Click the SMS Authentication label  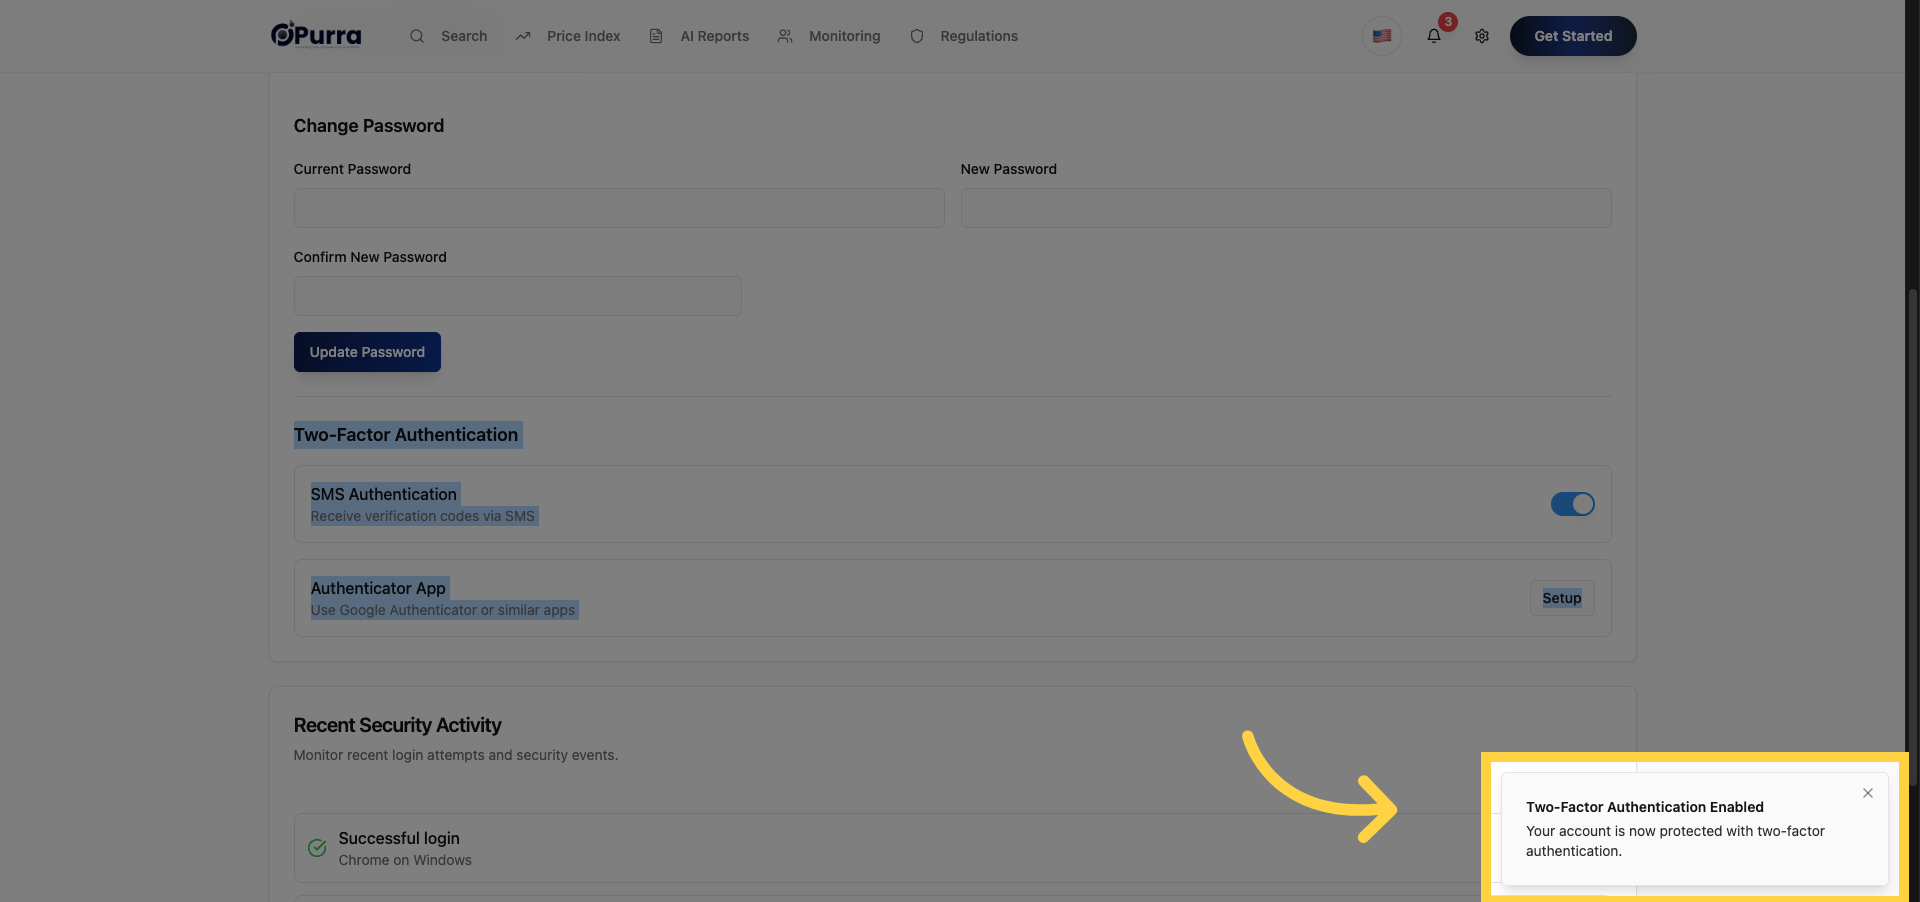(x=384, y=494)
